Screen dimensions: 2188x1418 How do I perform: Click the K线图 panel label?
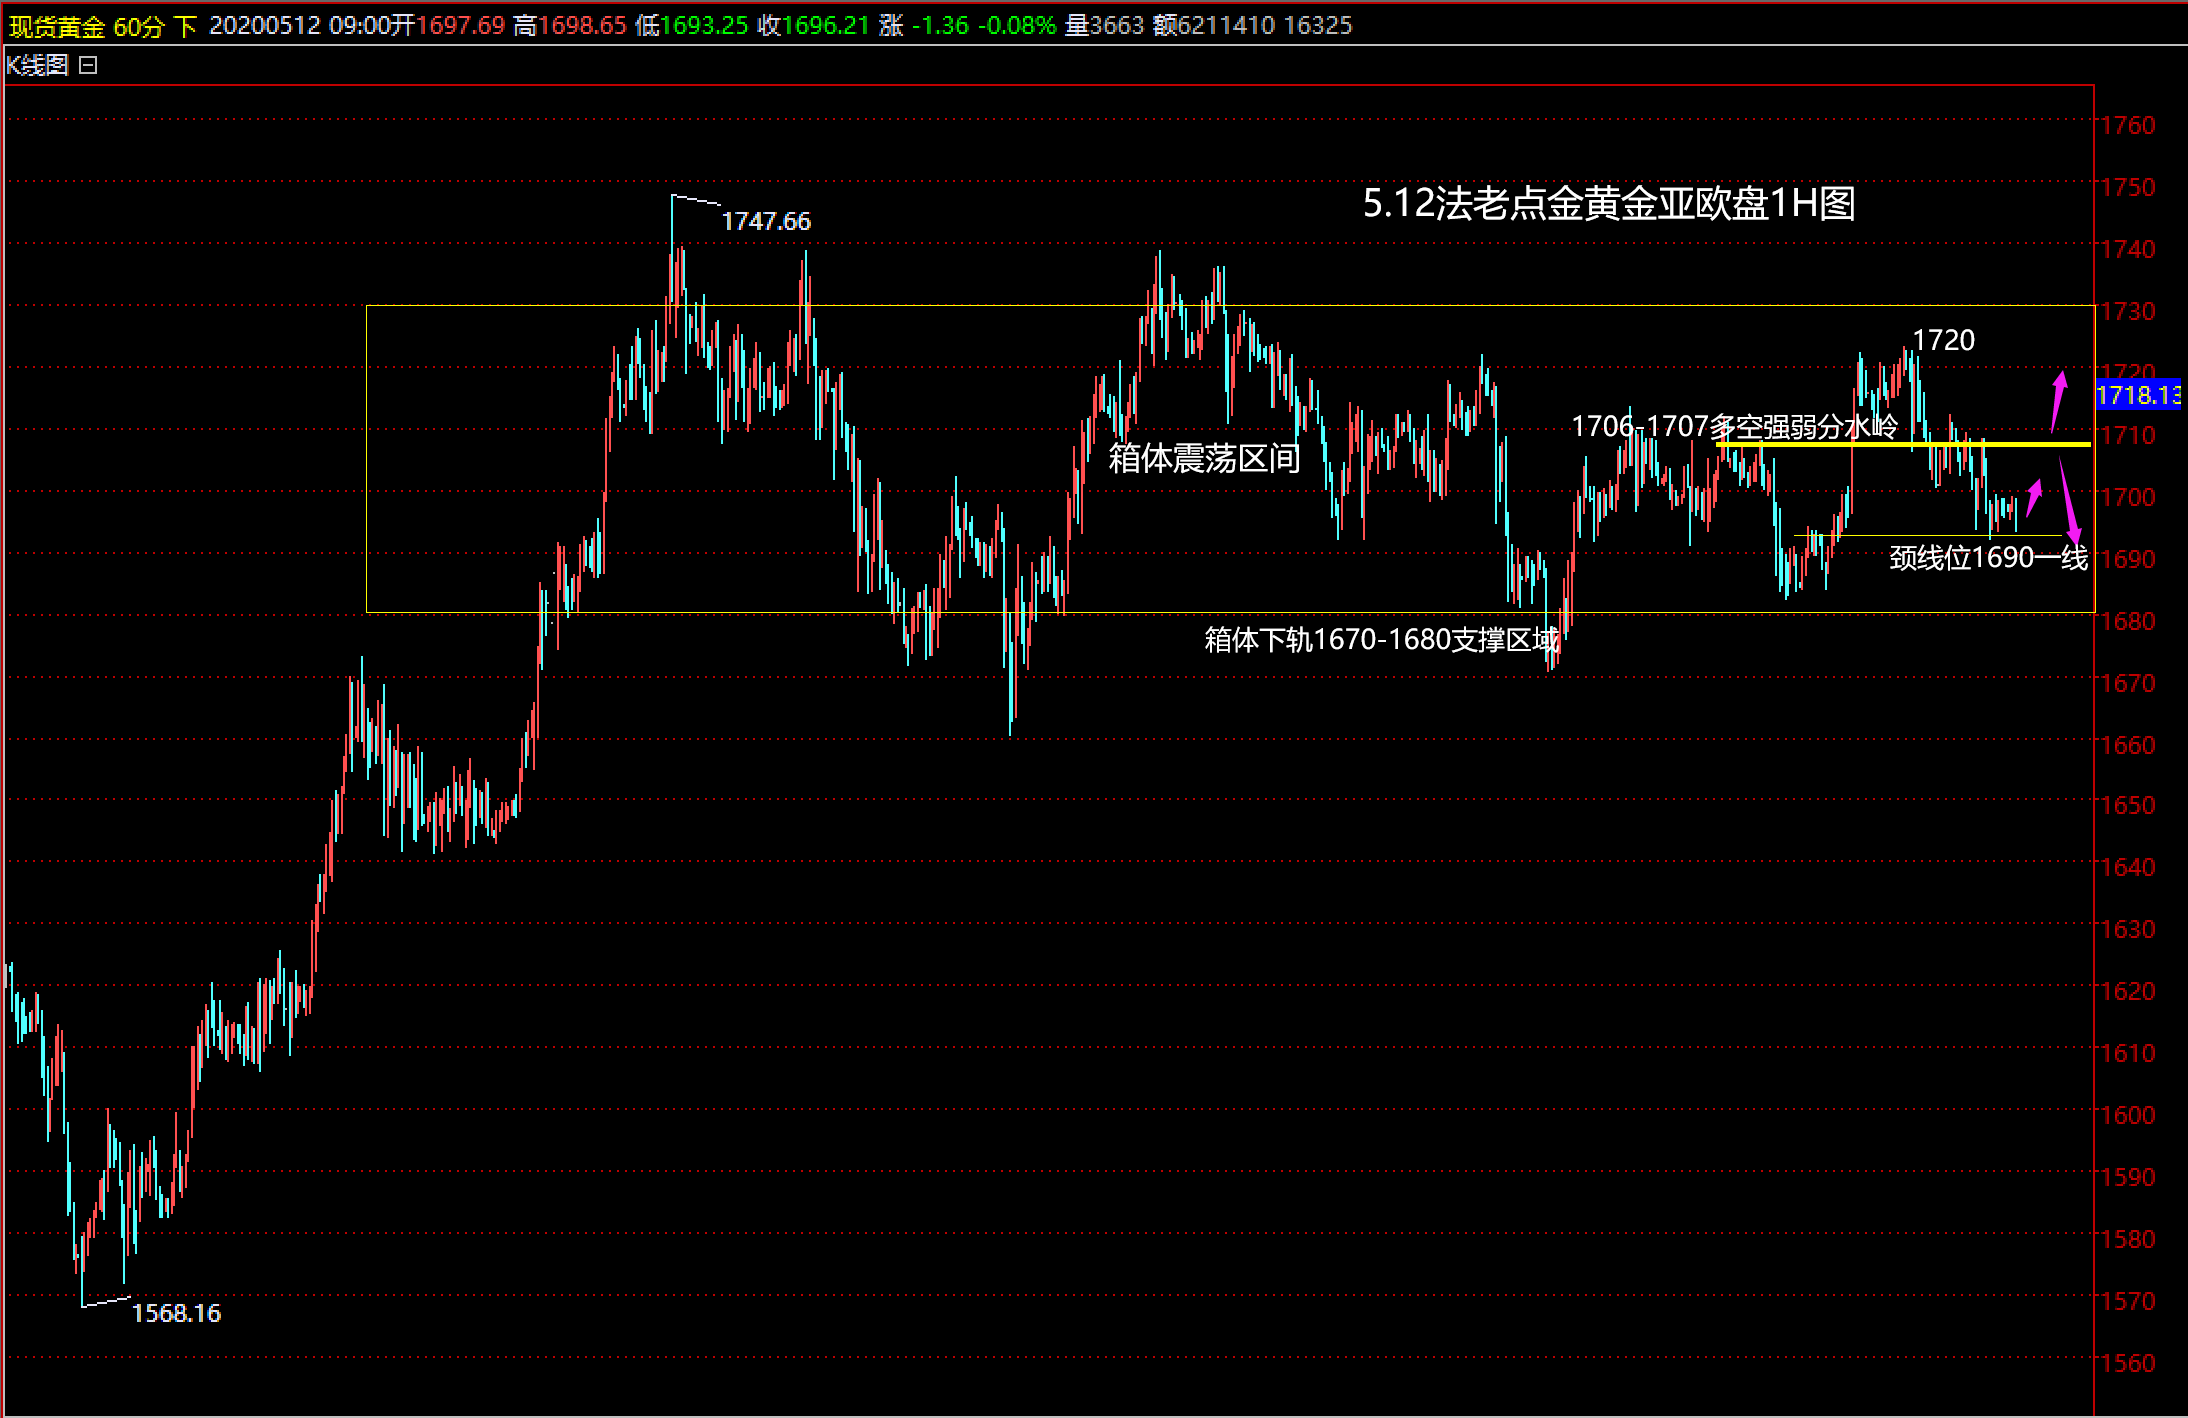37,66
